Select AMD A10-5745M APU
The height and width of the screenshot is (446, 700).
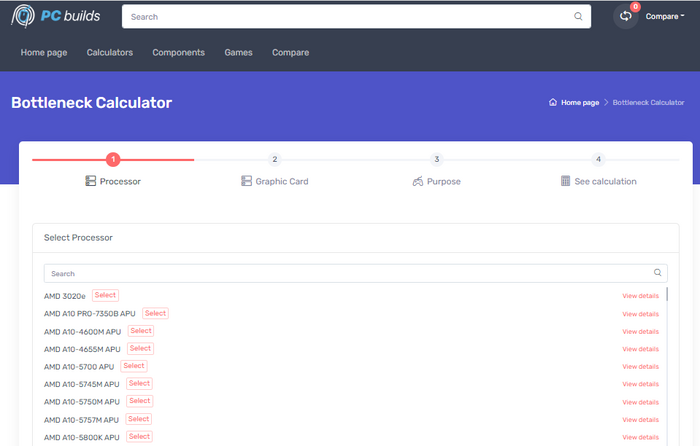(x=139, y=383)
